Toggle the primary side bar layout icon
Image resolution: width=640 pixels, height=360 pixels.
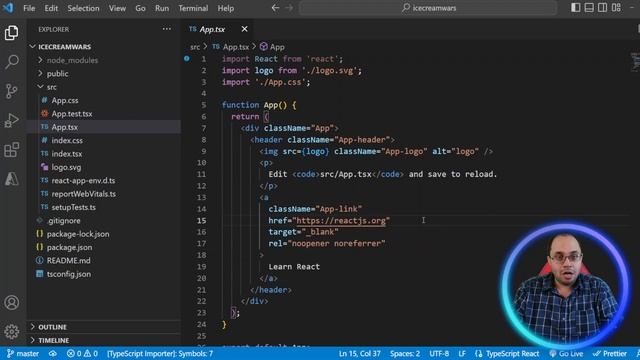(x=576, y=7)
